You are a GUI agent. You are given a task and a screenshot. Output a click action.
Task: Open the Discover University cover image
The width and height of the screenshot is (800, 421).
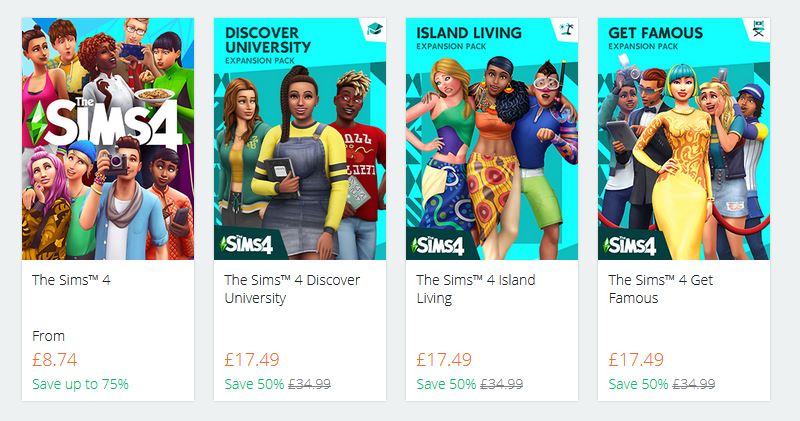pyautogui.click(x=300, y=139)
